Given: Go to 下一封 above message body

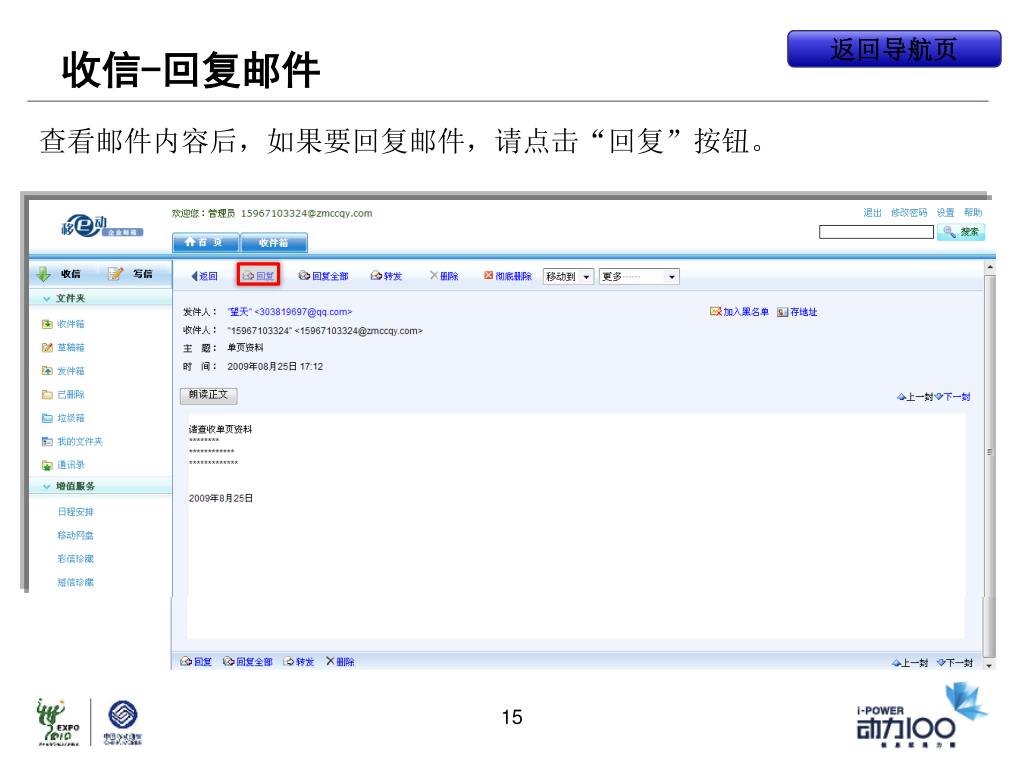Looking at the screenshot, I should coord(953,396).
